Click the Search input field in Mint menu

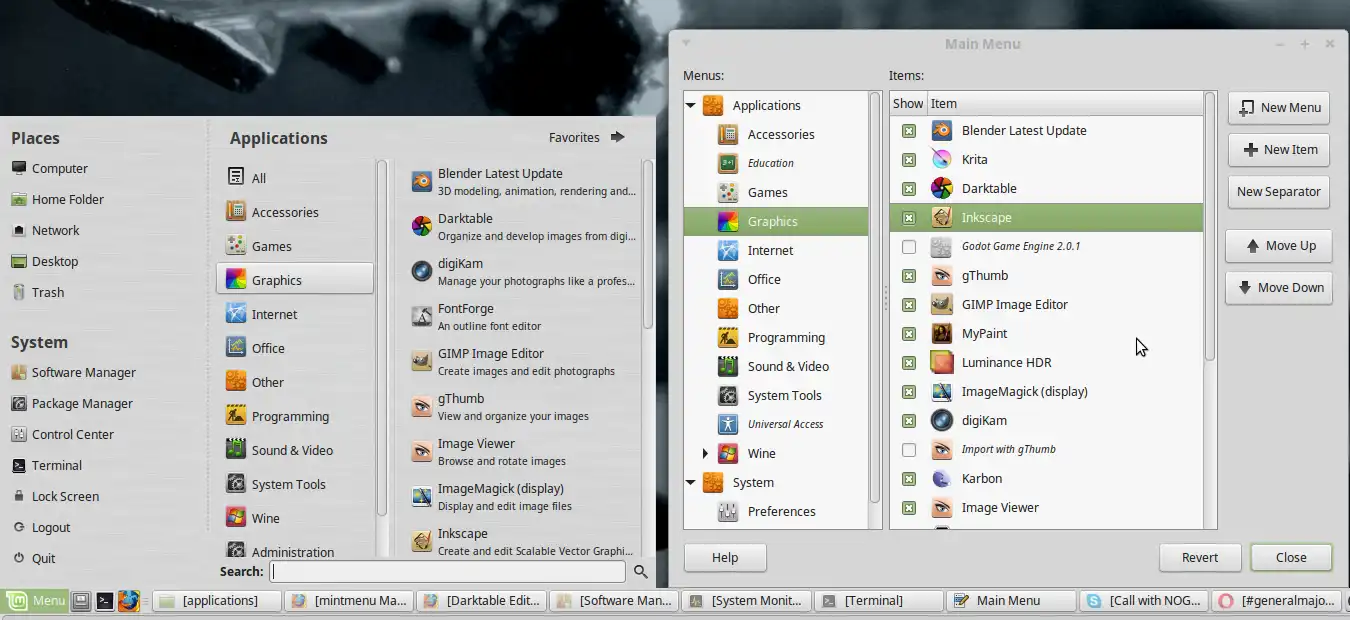click(448, 571)
